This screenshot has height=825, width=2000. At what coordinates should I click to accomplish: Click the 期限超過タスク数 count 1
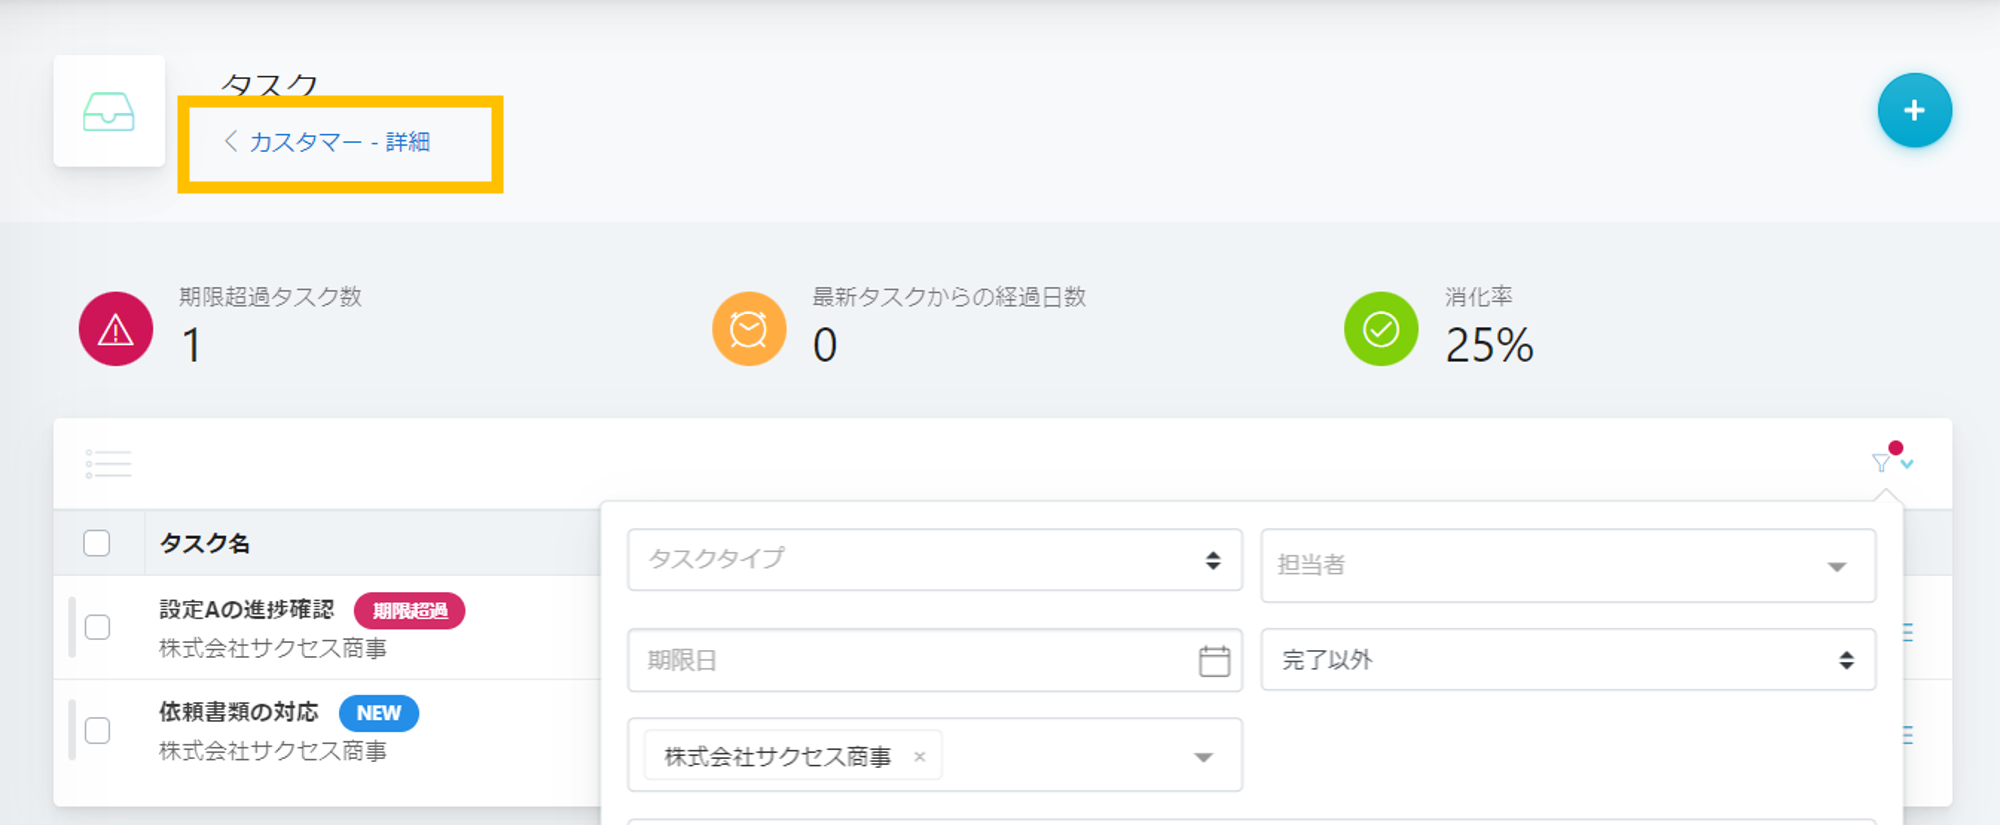point(192,345)
